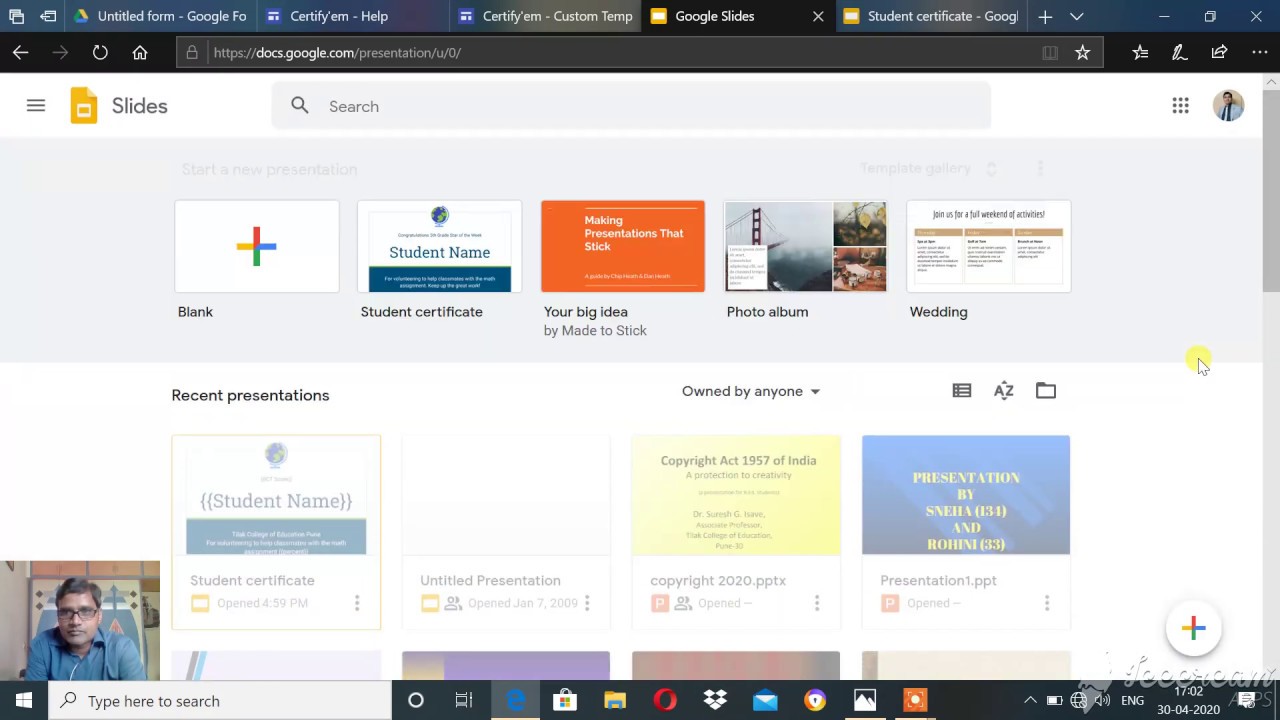Create a Blank presentation
Viewport: 1280px width, 720px height.
click(x=257, y=247)
